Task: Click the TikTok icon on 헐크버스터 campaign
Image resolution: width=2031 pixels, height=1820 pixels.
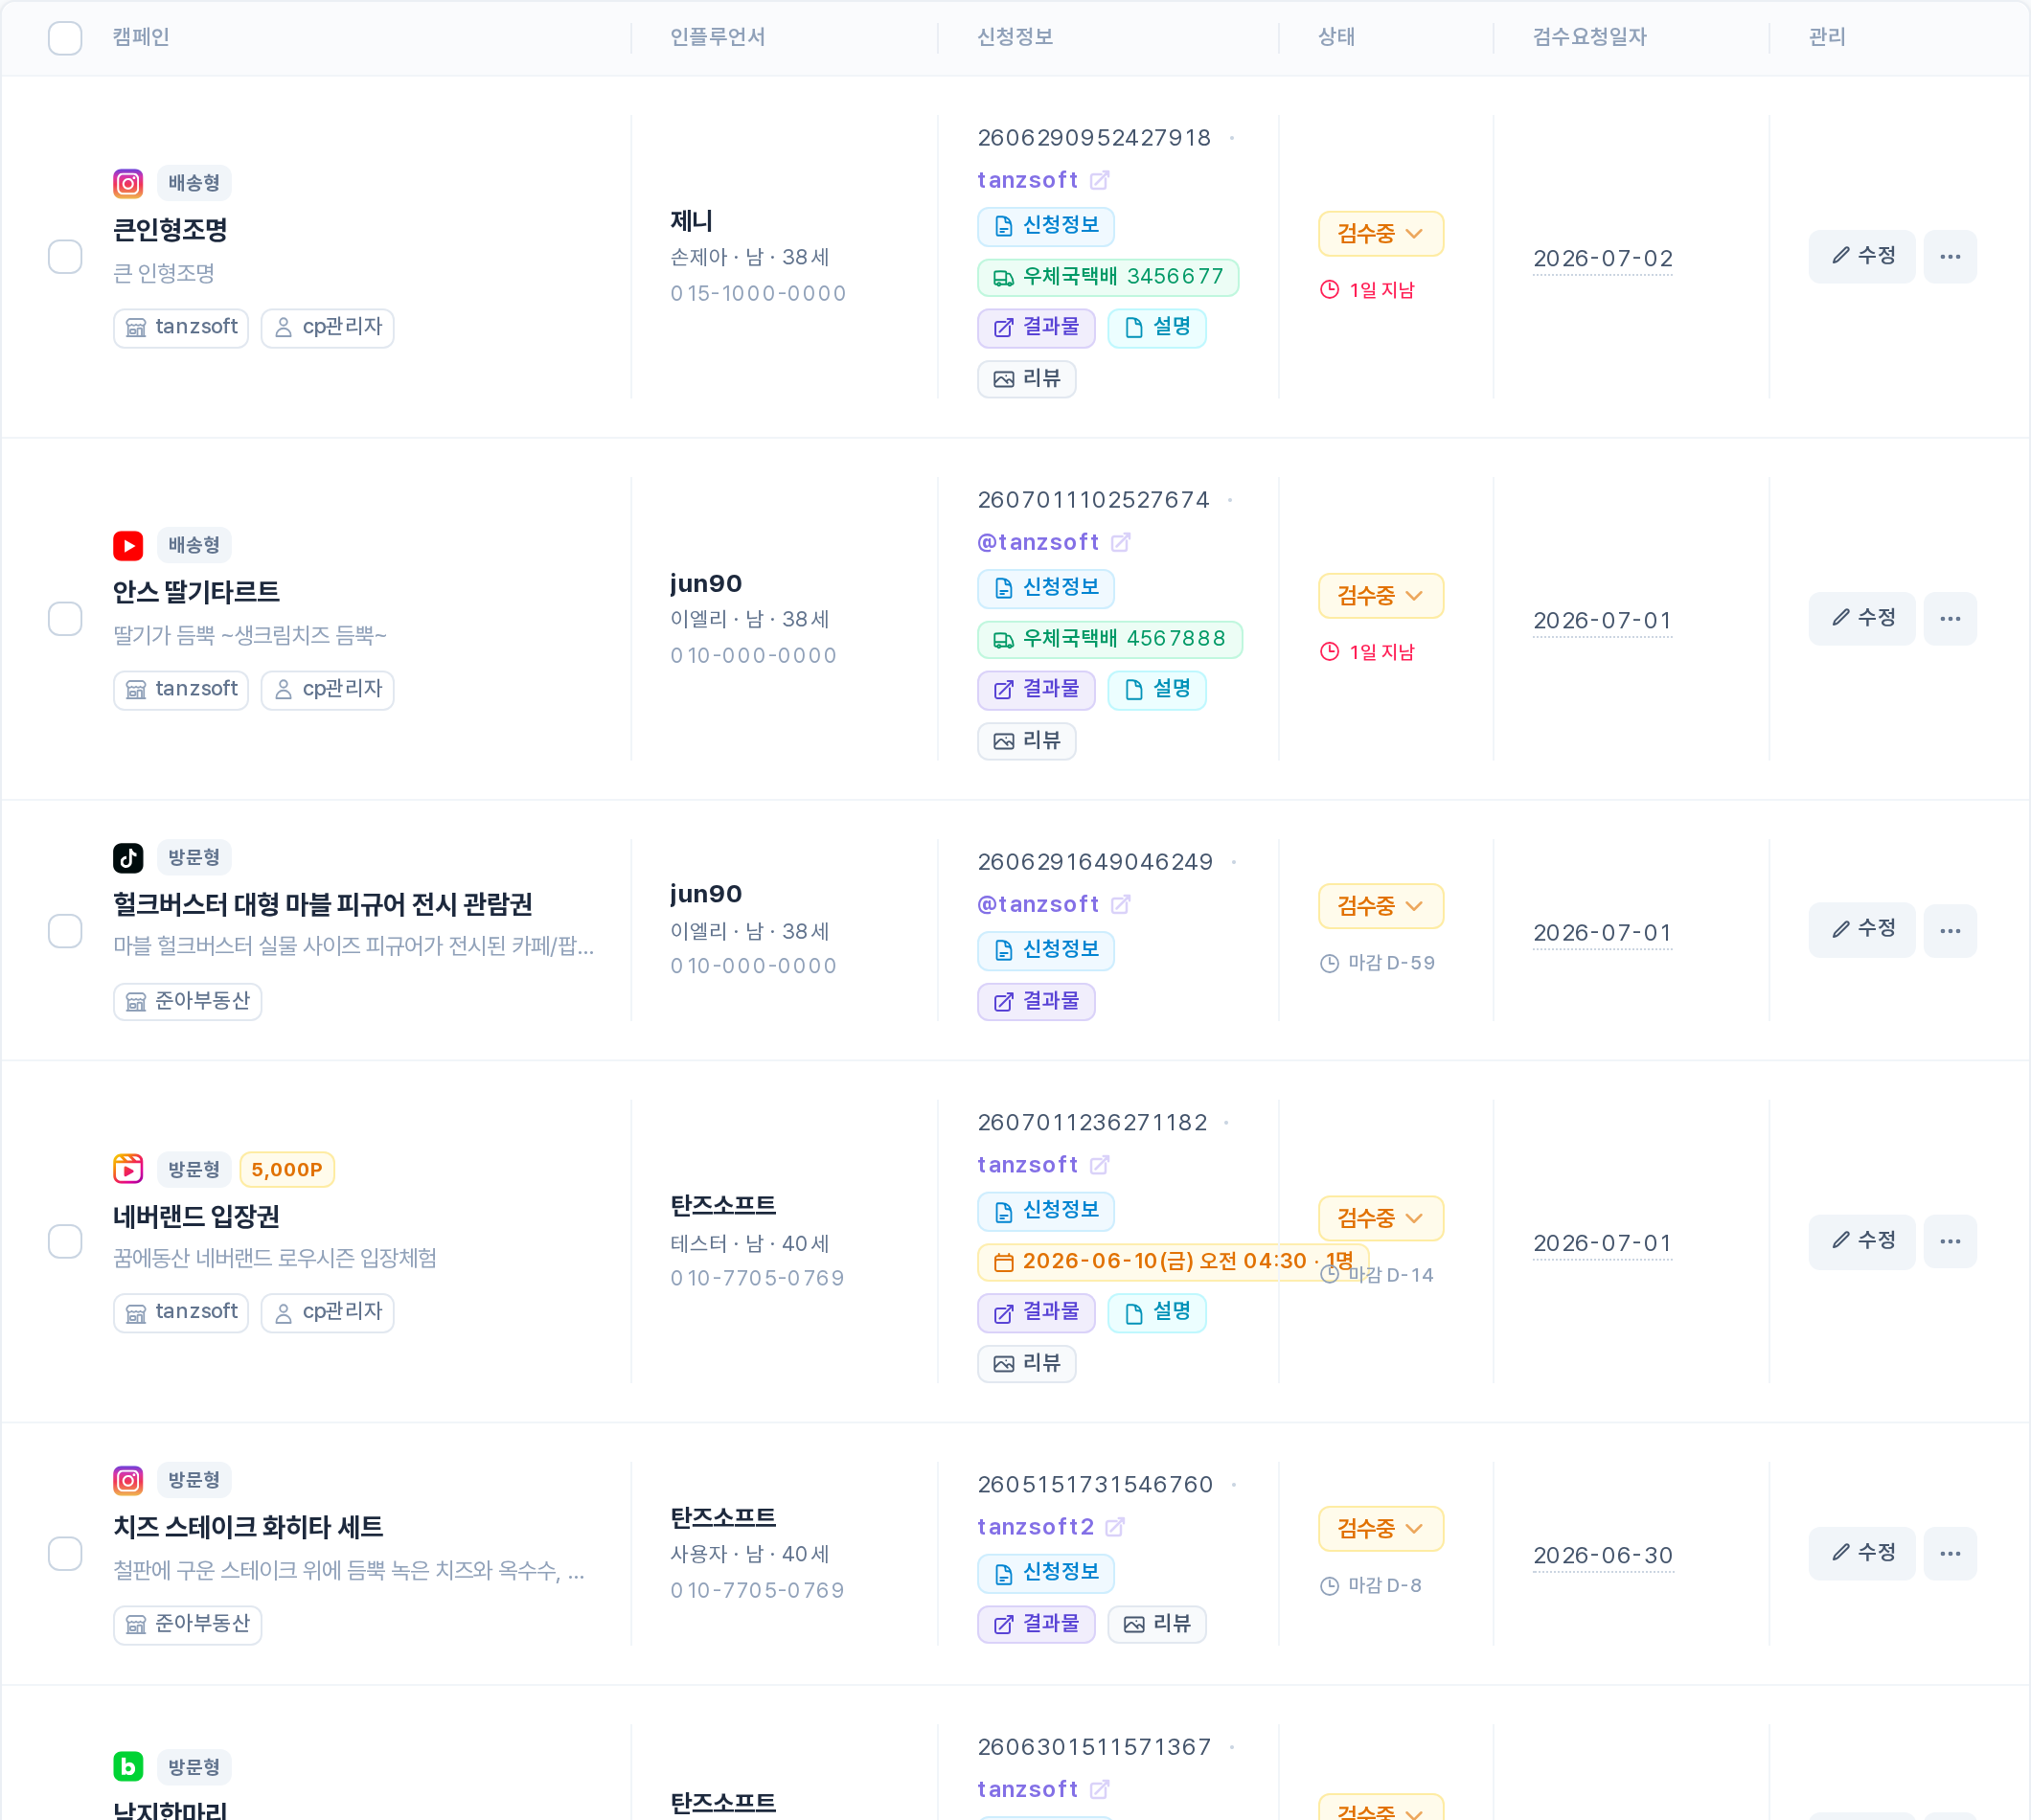Action: pos(128,857)
